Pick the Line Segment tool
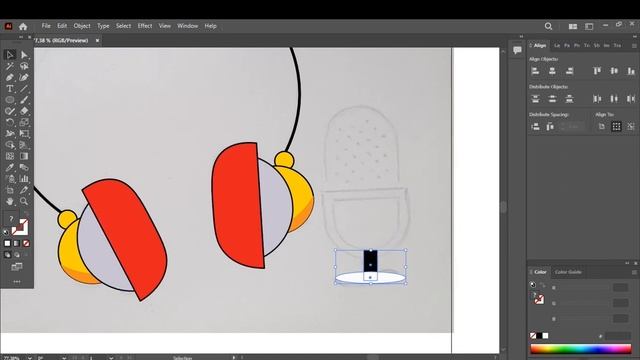This screenshot has width=640, height=360. click(24, 89)
